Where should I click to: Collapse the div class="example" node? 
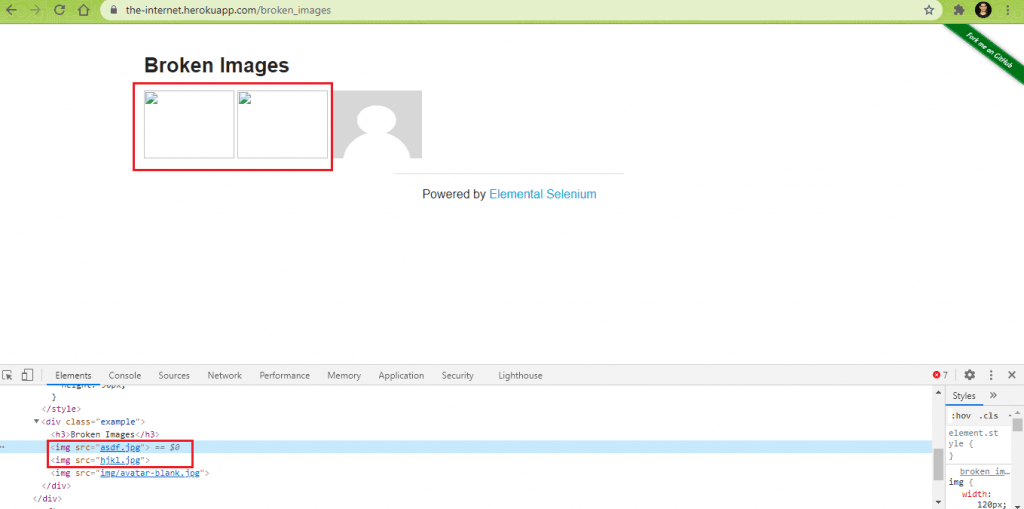(x=37, y=421)
